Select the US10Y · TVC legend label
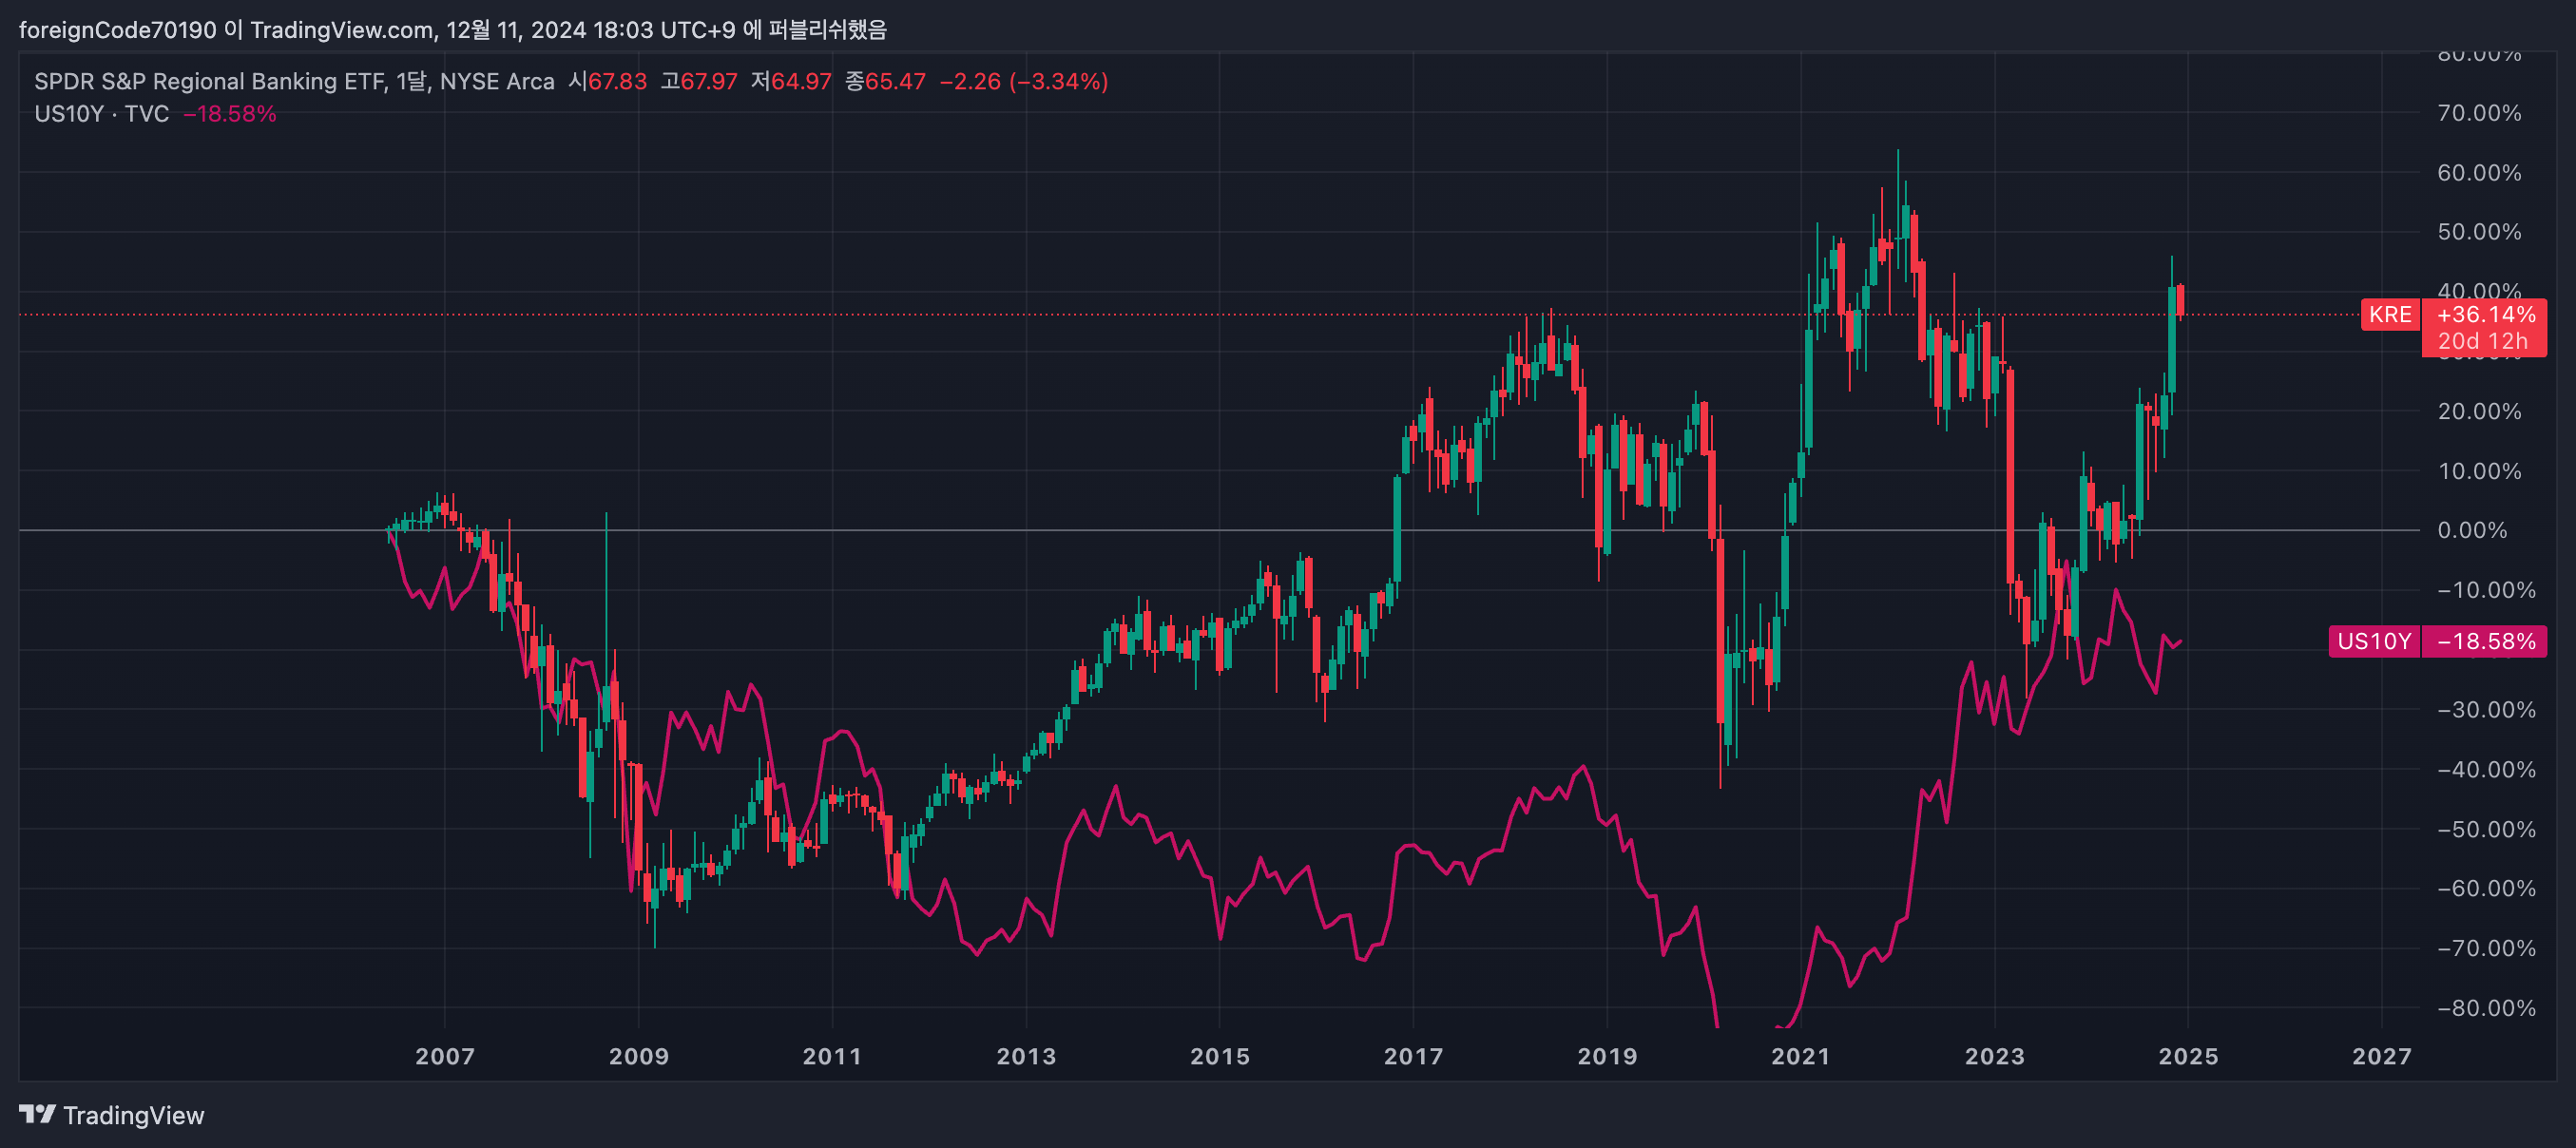 101,114
